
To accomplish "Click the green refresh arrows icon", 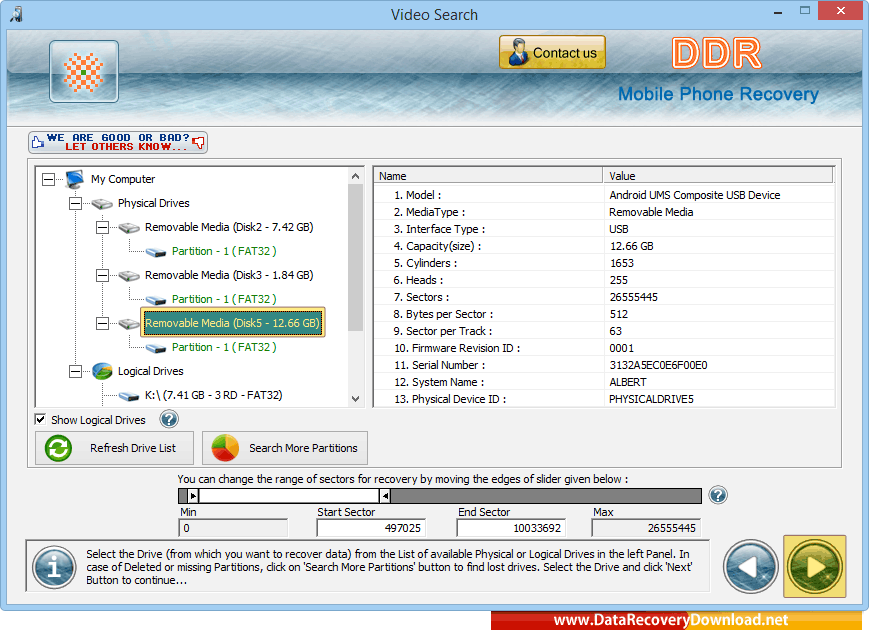I will tap(58, 448).
